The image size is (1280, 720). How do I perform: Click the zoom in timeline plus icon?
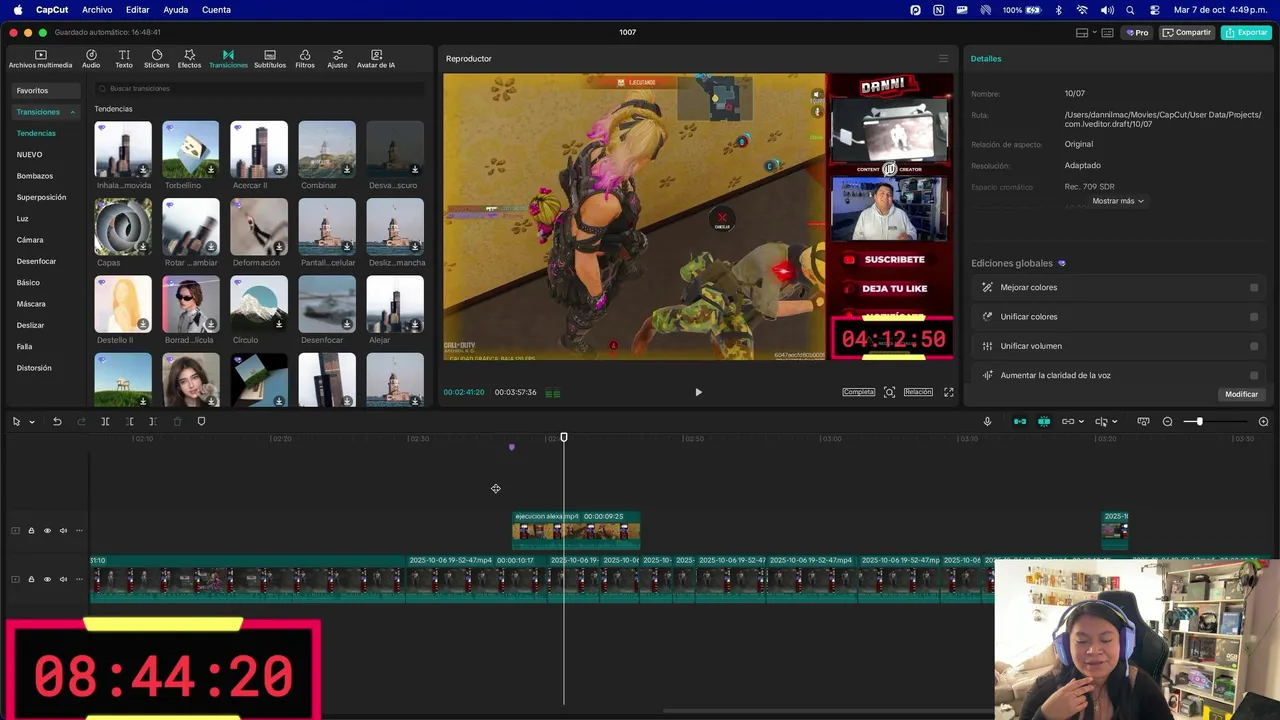pyautogui.click(x=1263, y=422)
